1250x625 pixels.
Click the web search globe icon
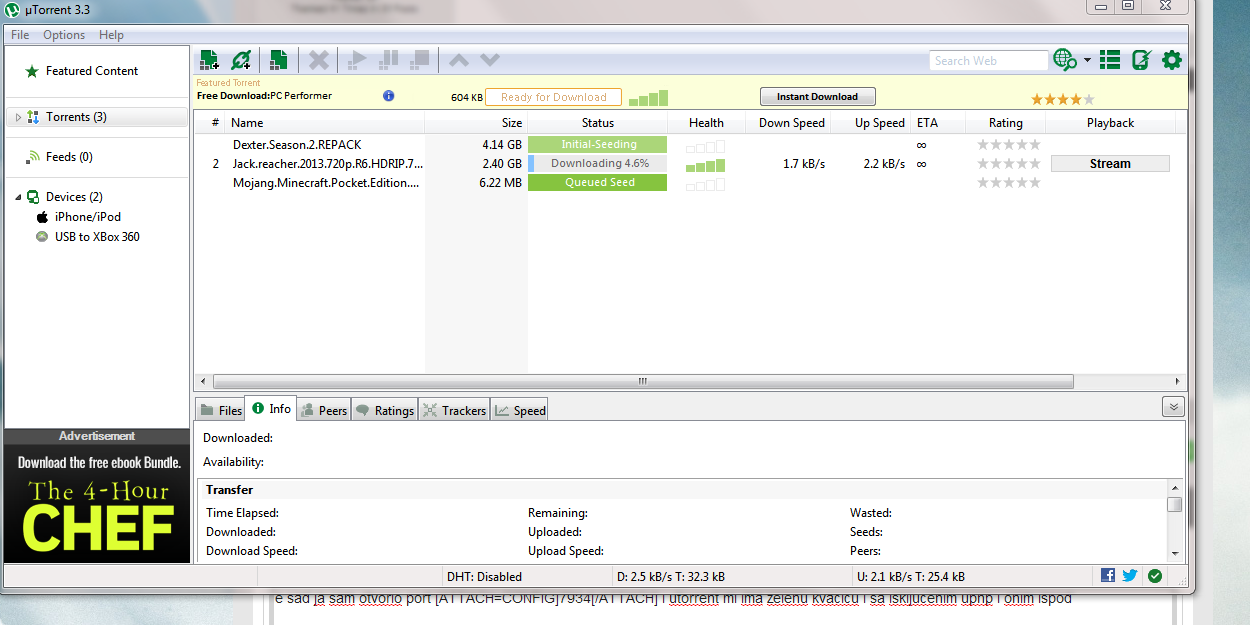[x=1065, y=60]
